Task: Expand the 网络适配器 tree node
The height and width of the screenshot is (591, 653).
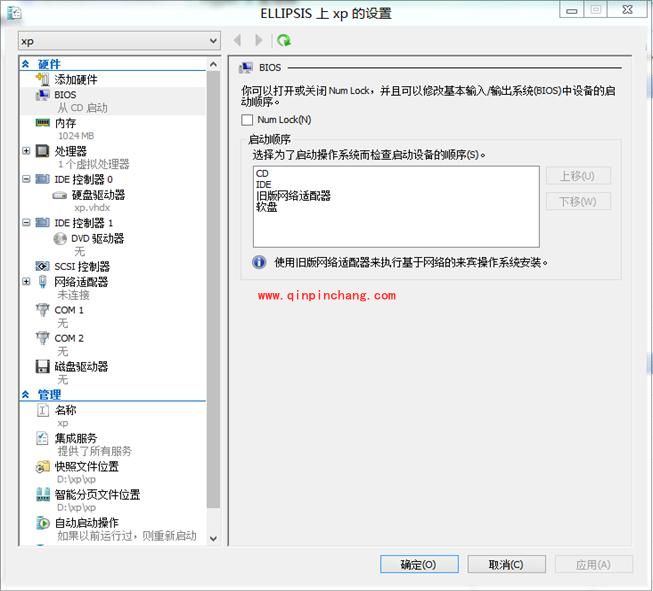Action: coord(26,282)
